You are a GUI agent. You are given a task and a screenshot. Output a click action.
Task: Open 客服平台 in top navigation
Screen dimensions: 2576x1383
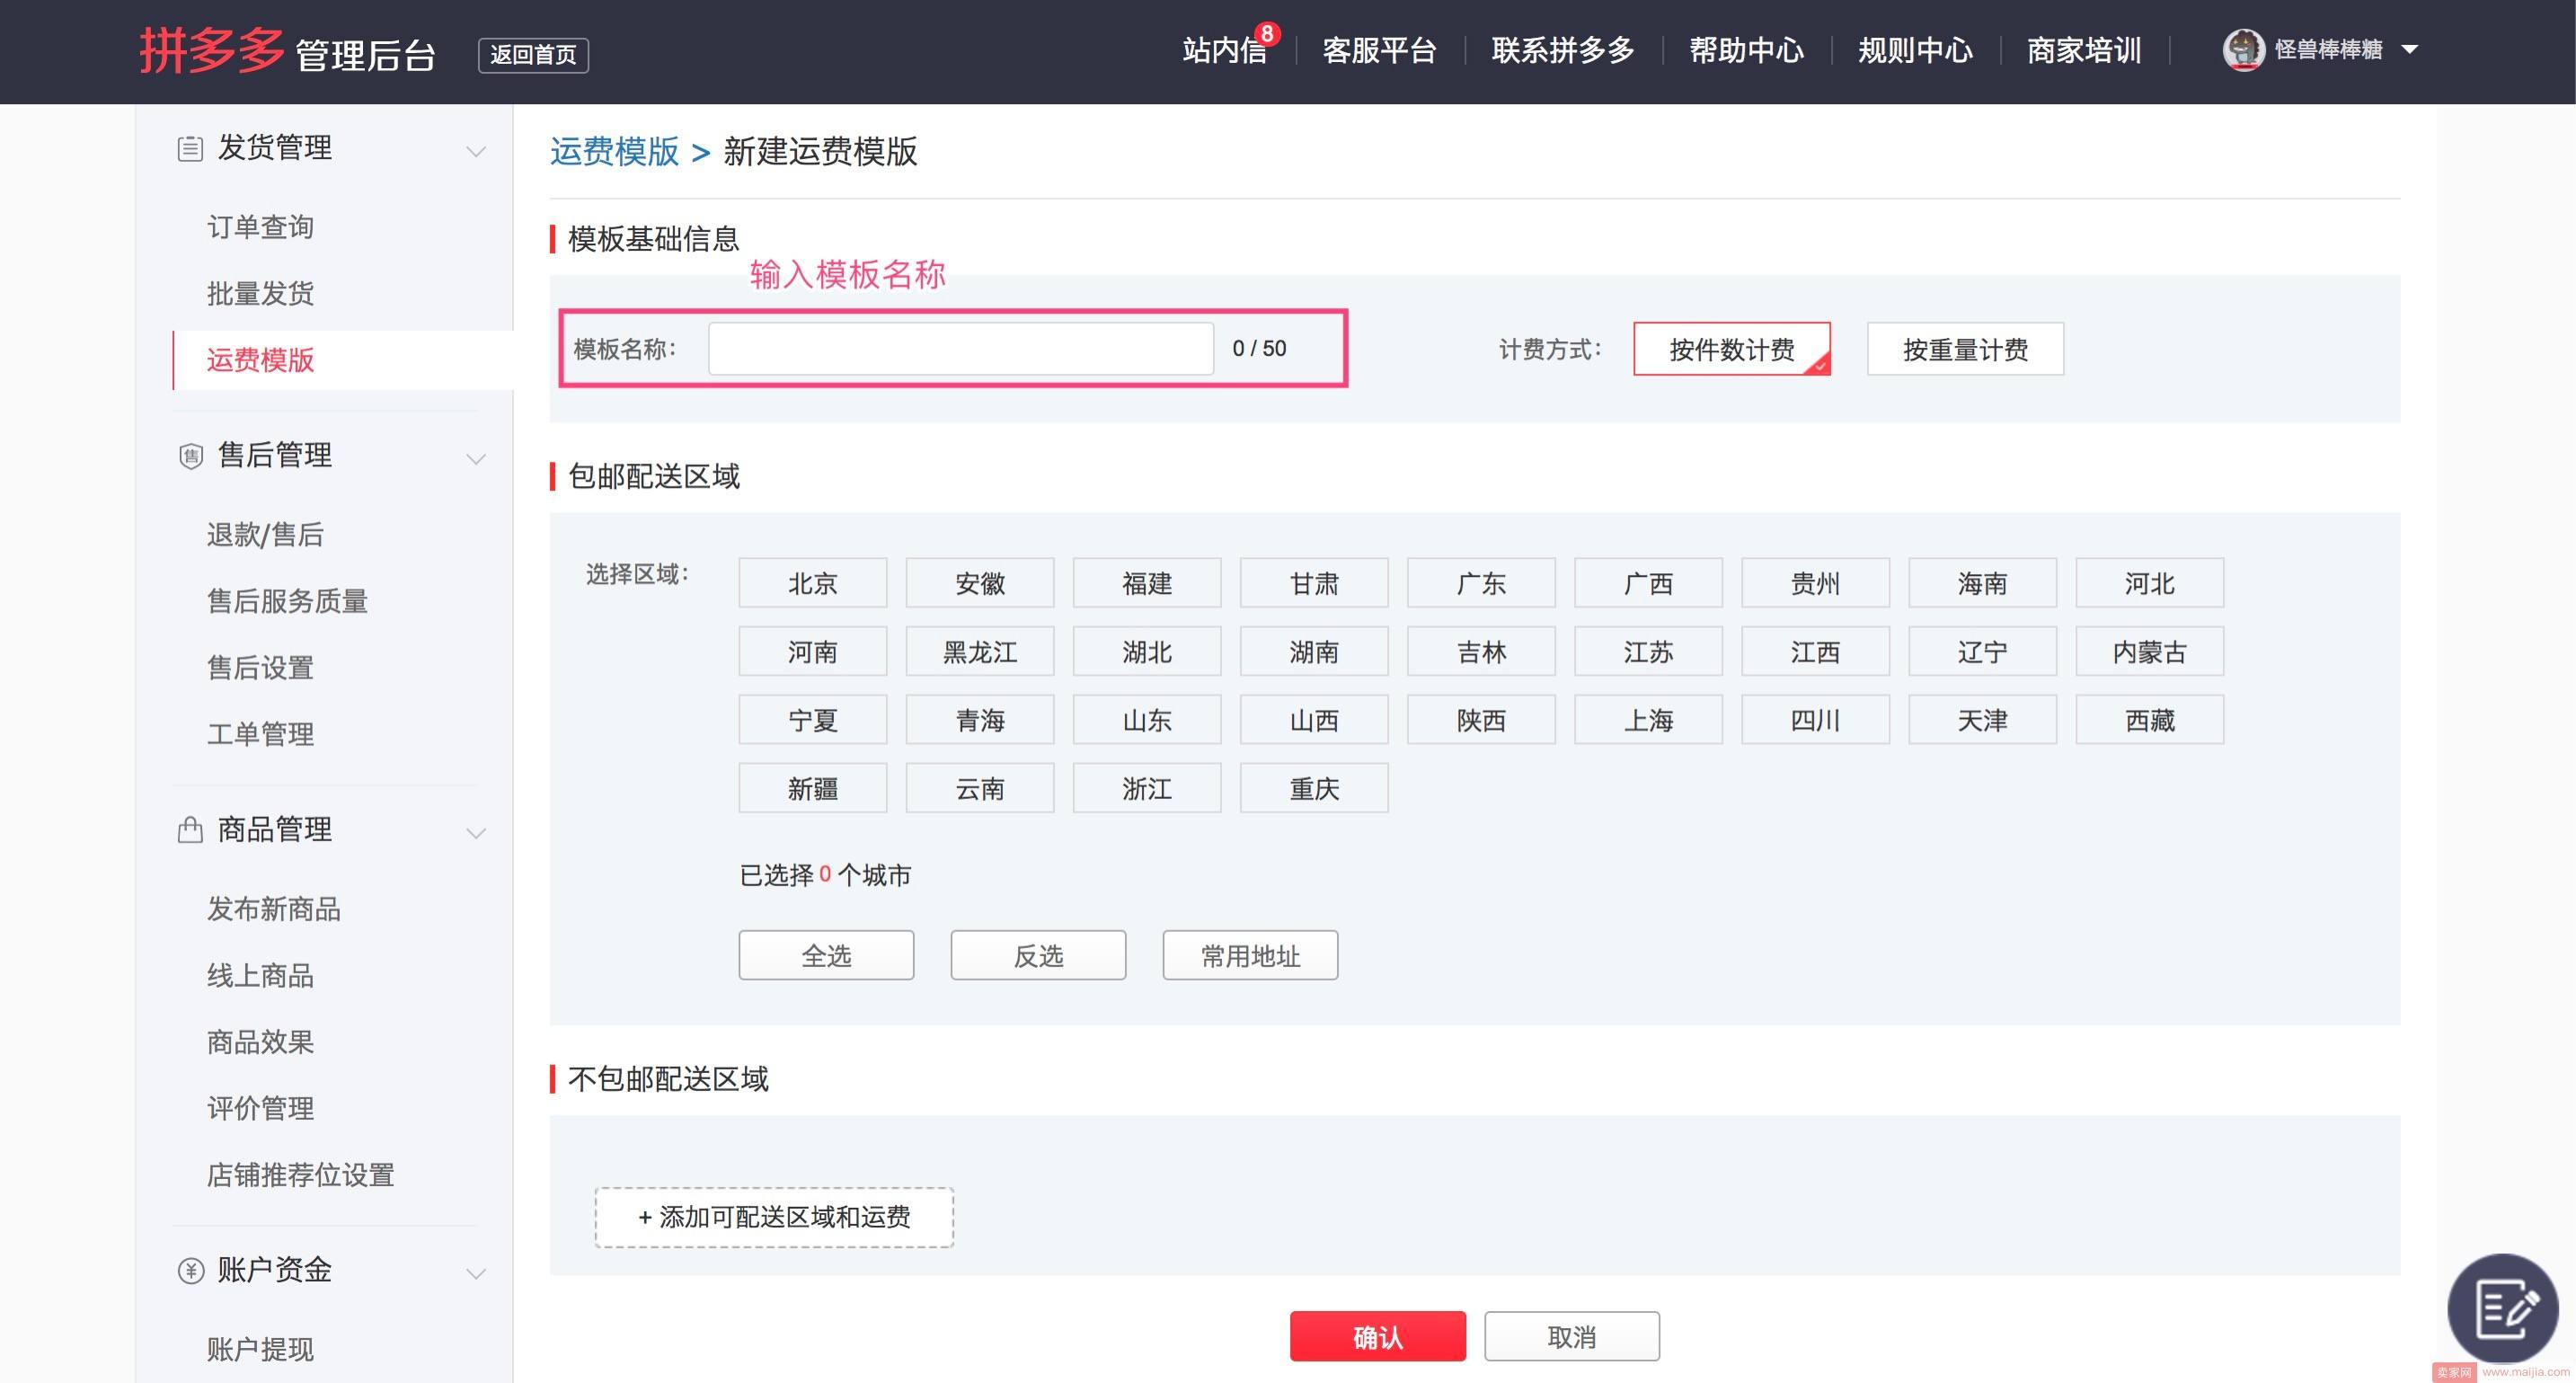[x=1379, y=50]
